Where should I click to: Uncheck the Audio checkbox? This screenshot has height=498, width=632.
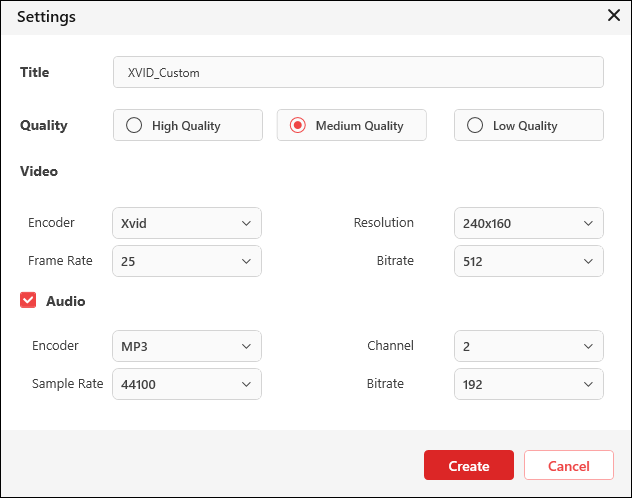pos(28,300)
